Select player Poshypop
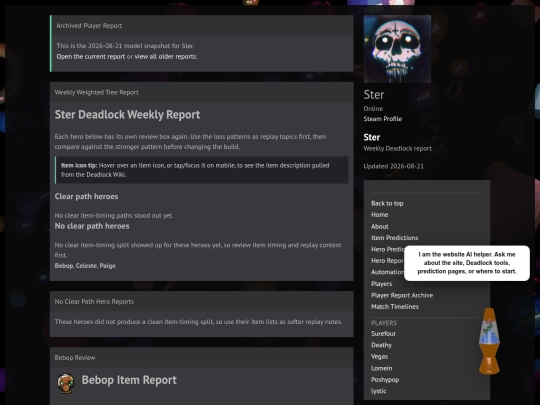 pos(385,380)
